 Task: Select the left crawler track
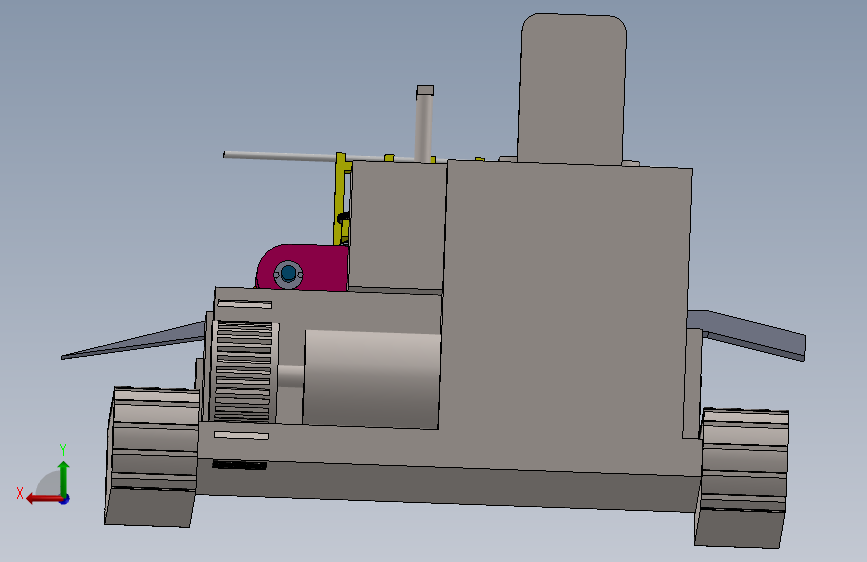(x=152, y=456)
